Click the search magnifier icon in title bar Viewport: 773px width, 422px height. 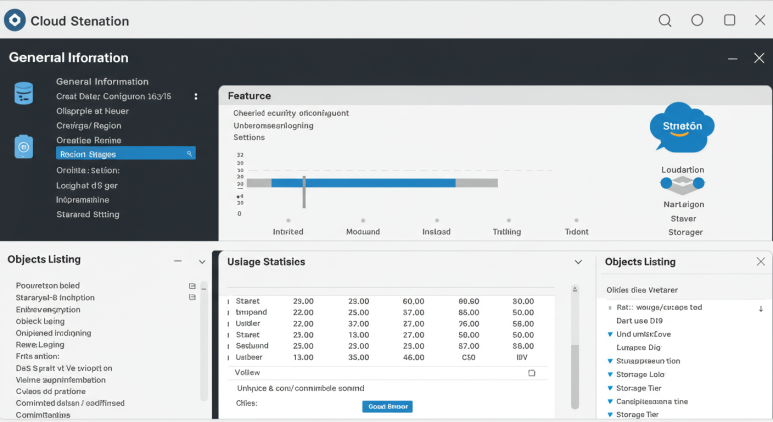click(665, 21)
